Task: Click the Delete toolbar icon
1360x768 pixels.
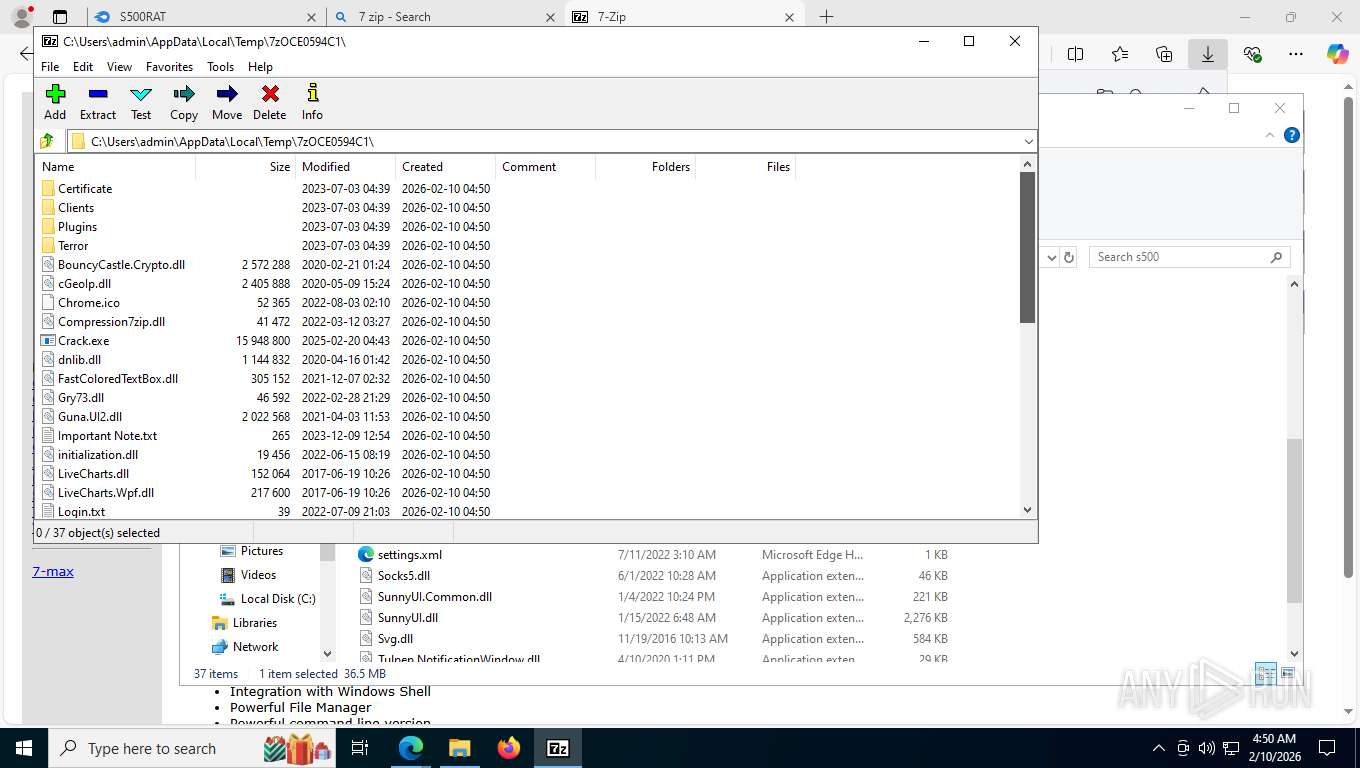Action: coord(270,102)
